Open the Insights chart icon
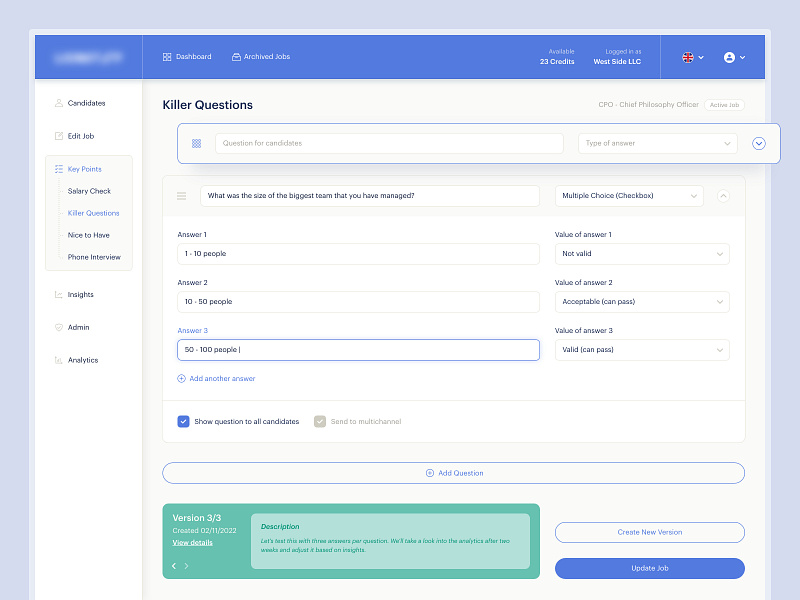 [60, 294]
